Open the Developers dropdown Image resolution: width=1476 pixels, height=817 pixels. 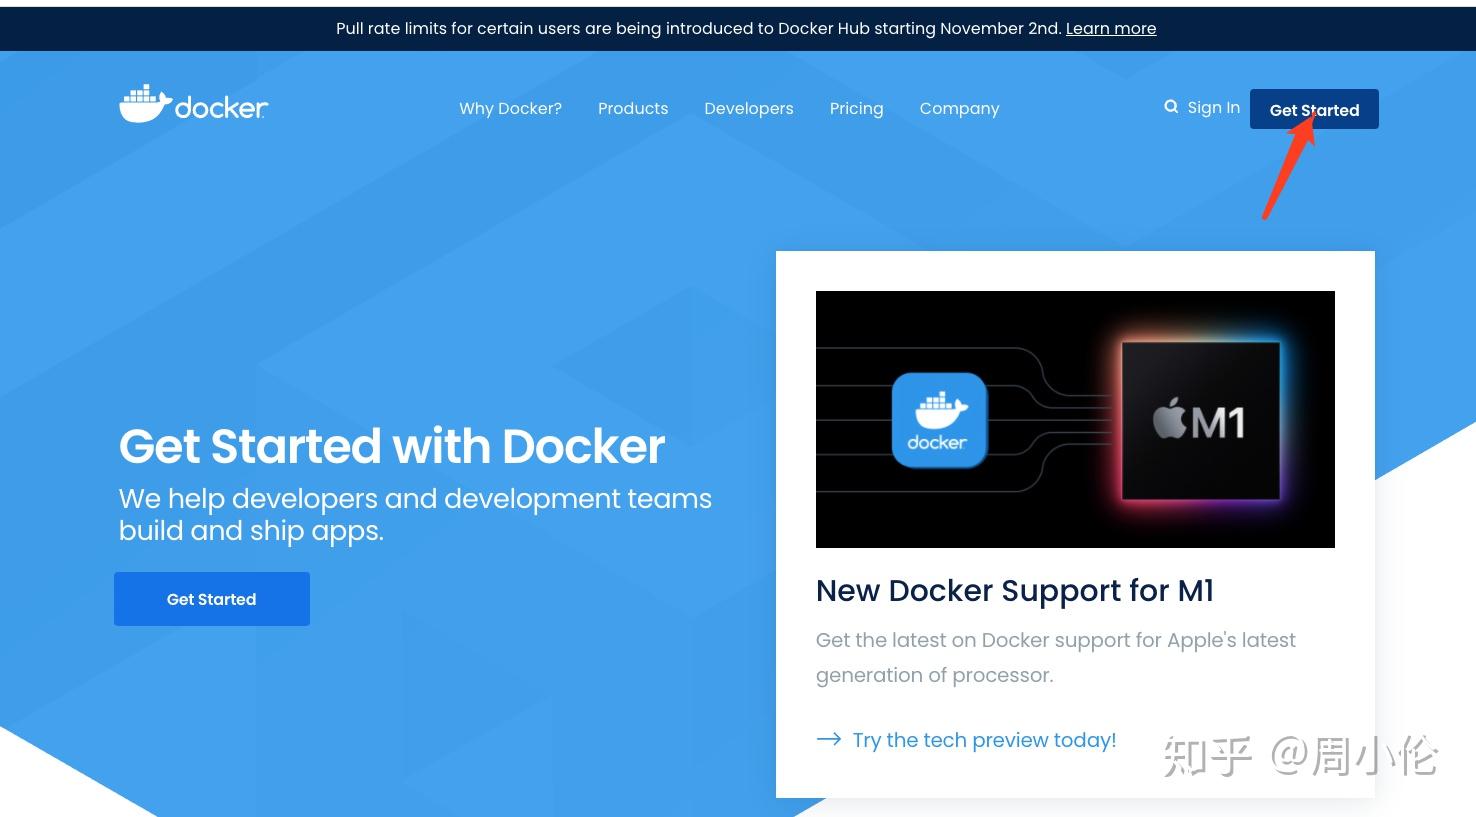tap(748, 108)
